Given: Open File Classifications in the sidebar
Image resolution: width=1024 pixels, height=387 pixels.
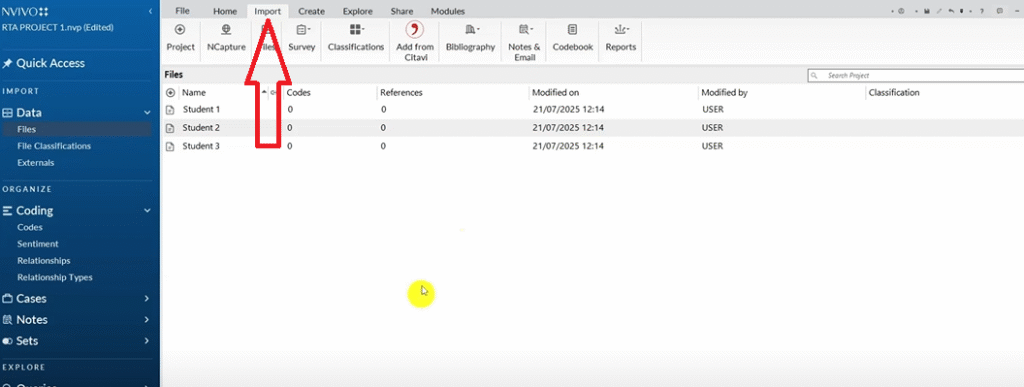Looking at the screenshot, I should click(54, 146).
